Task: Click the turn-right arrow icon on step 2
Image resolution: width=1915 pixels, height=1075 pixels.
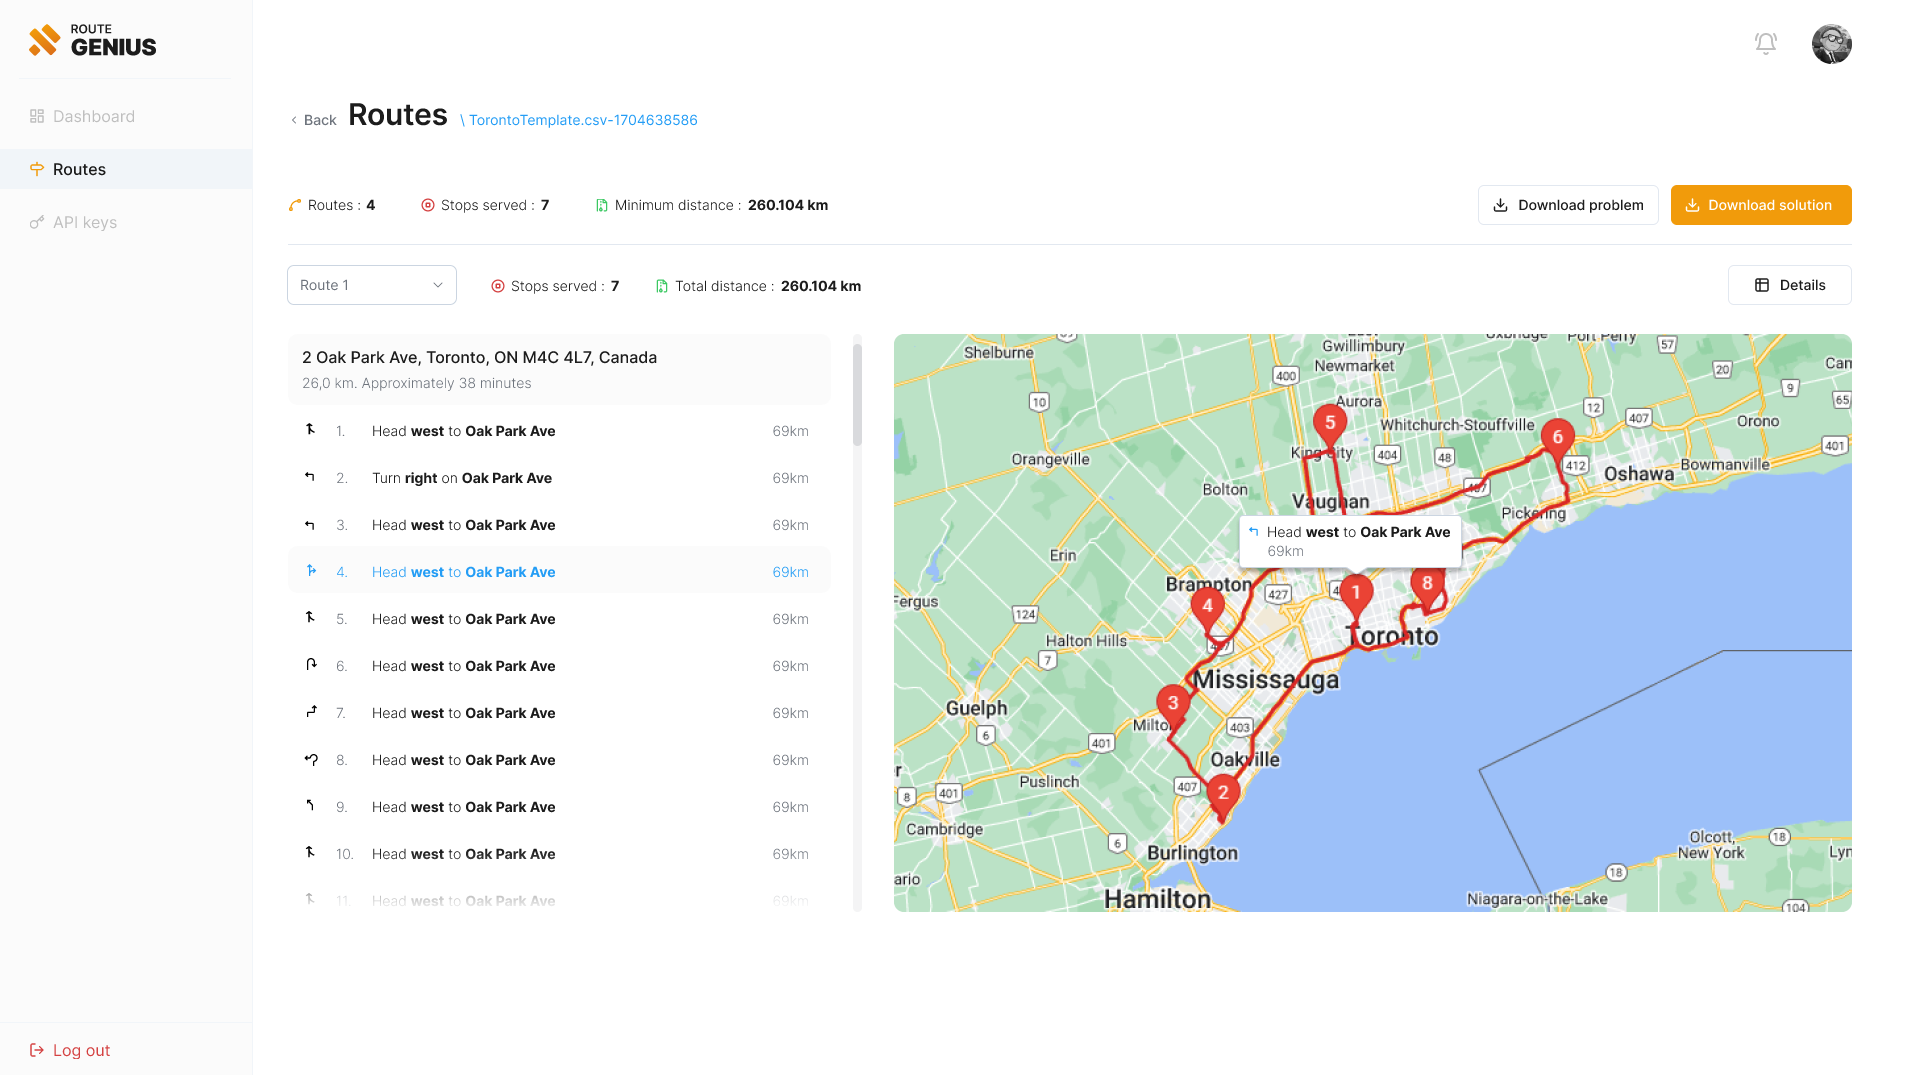Action: coord(310,477)
